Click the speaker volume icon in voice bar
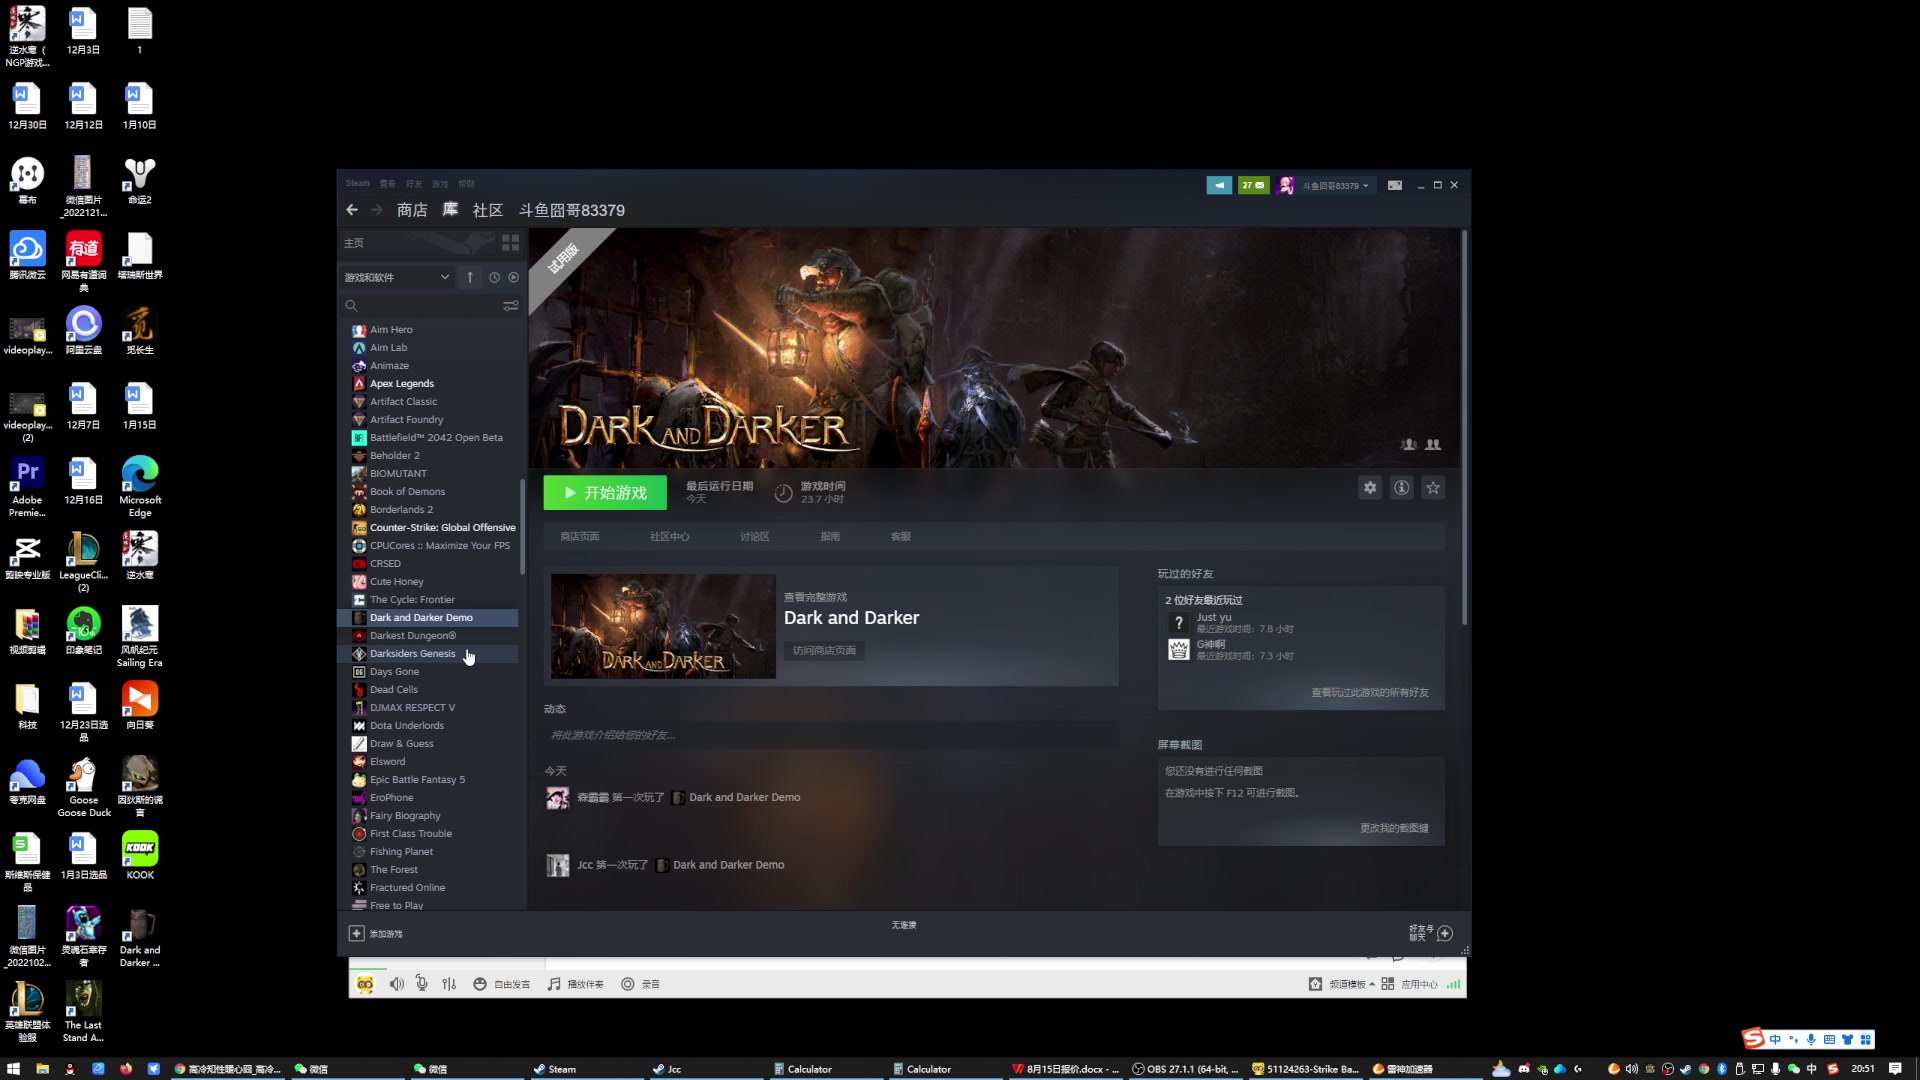 [x=397, y=984]
